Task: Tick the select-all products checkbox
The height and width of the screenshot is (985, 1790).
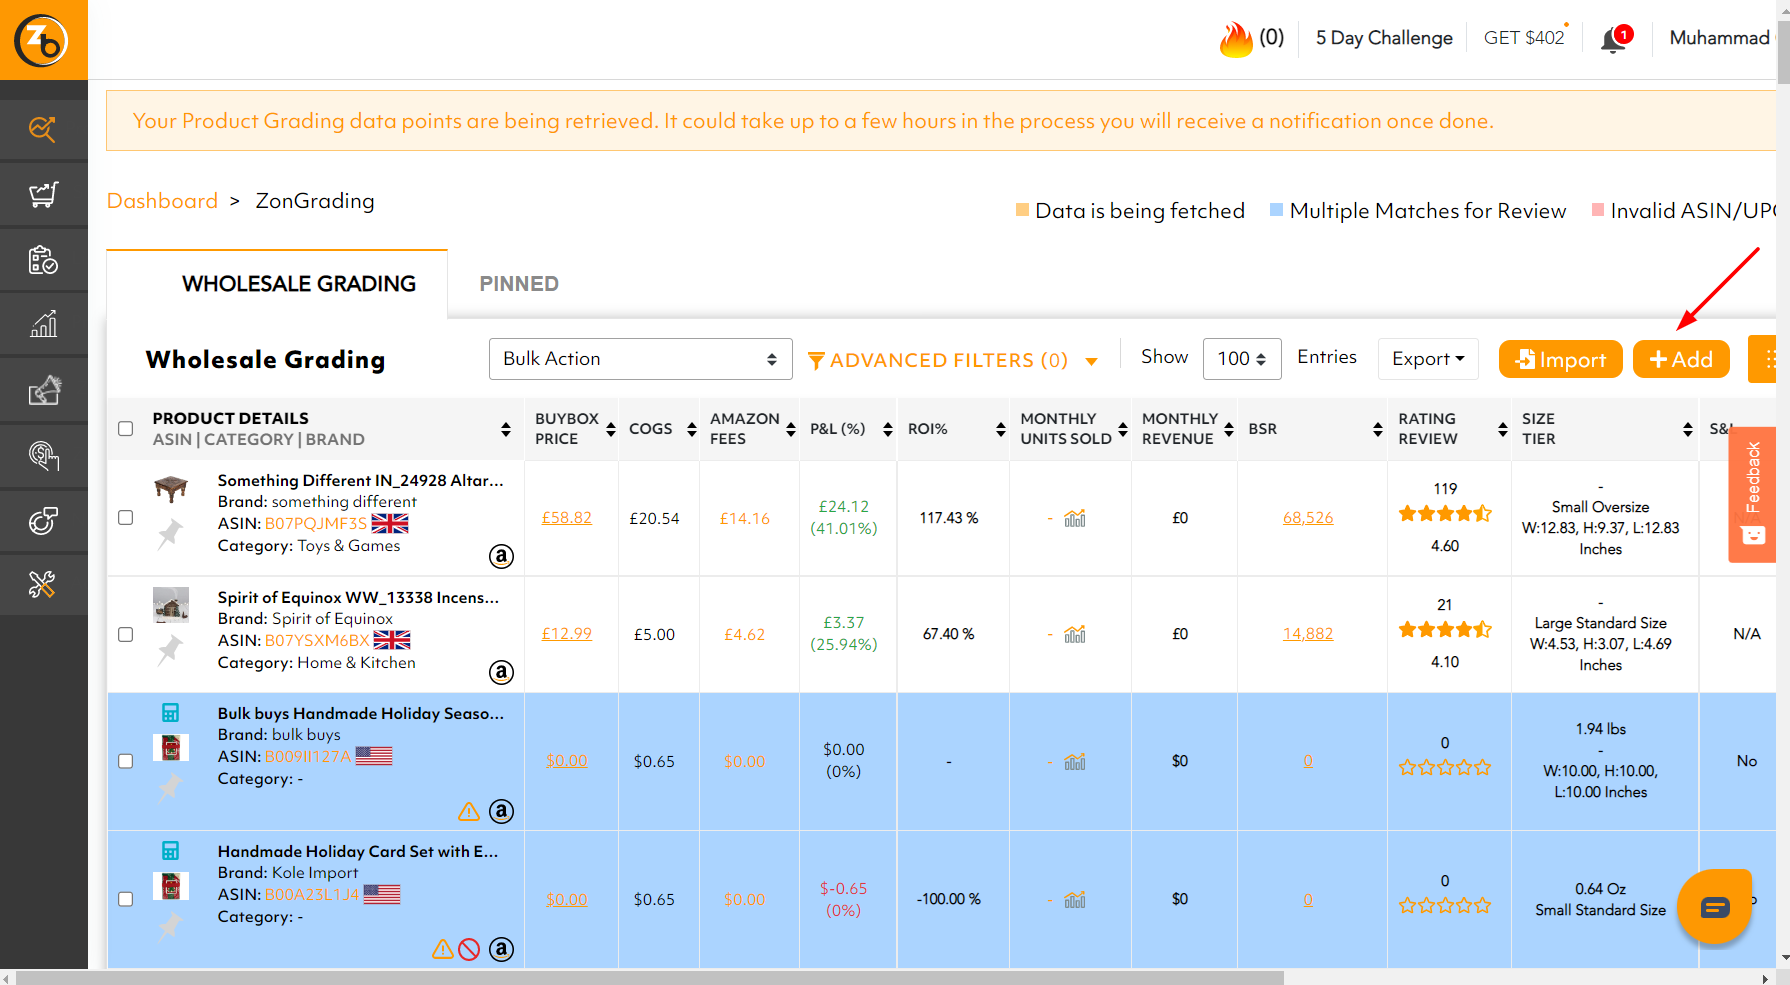Action: (x=125, y=429)
